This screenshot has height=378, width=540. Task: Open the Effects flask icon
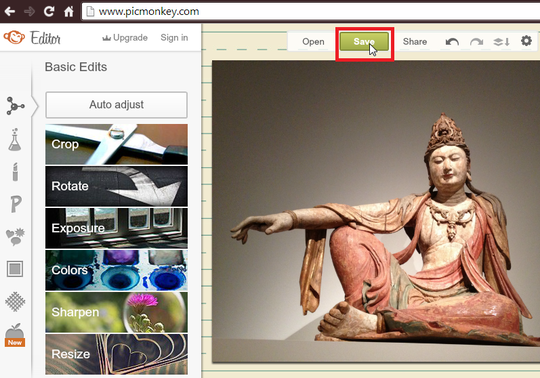15,139
